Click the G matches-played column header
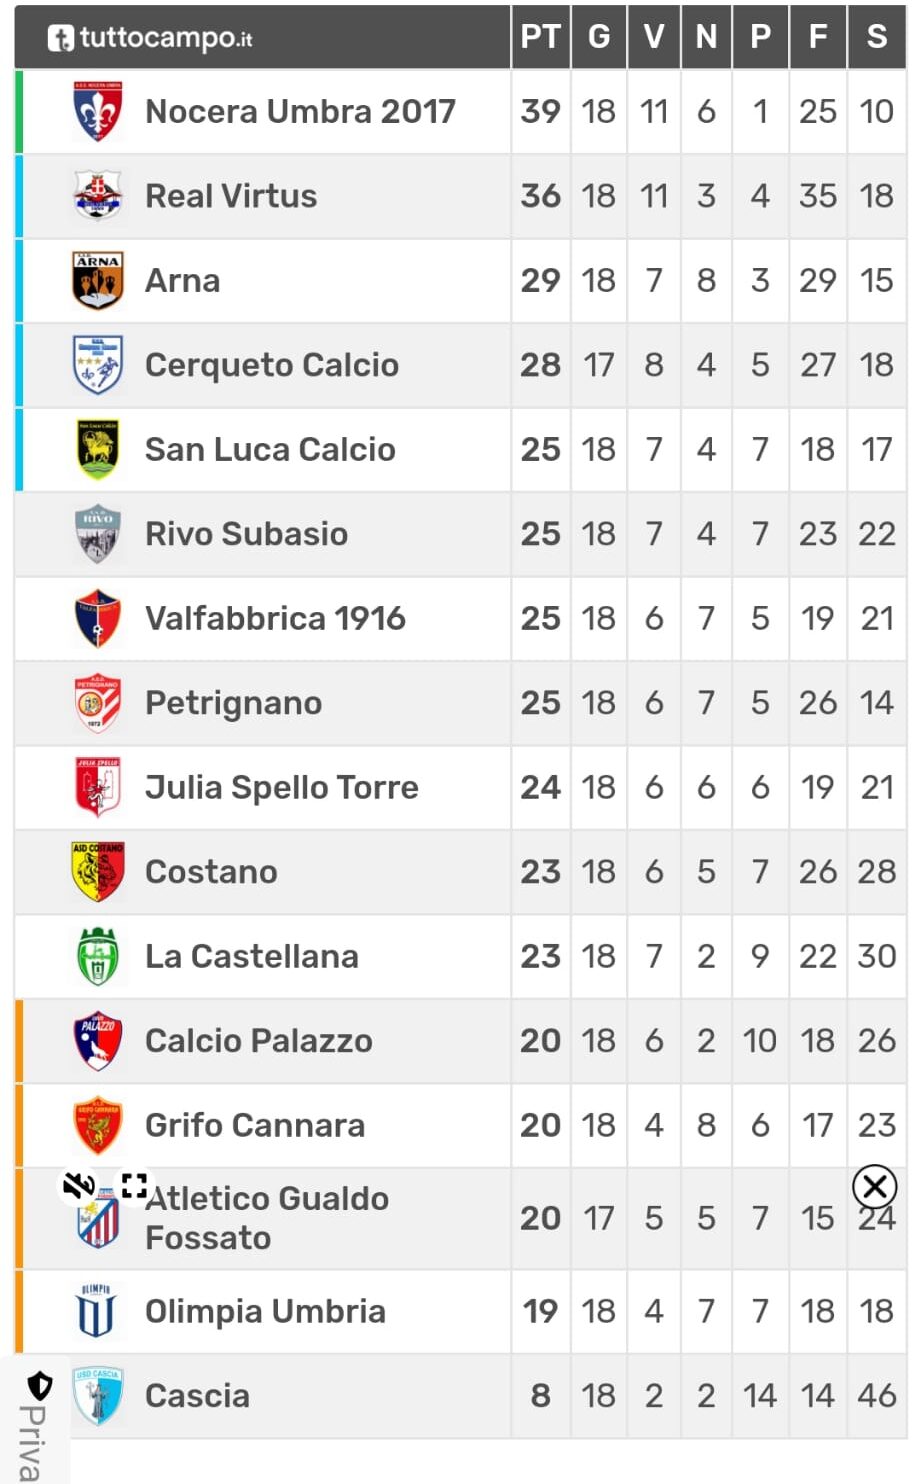Image resolution: width=921 pixels, height=1484 pixels. 599,37
